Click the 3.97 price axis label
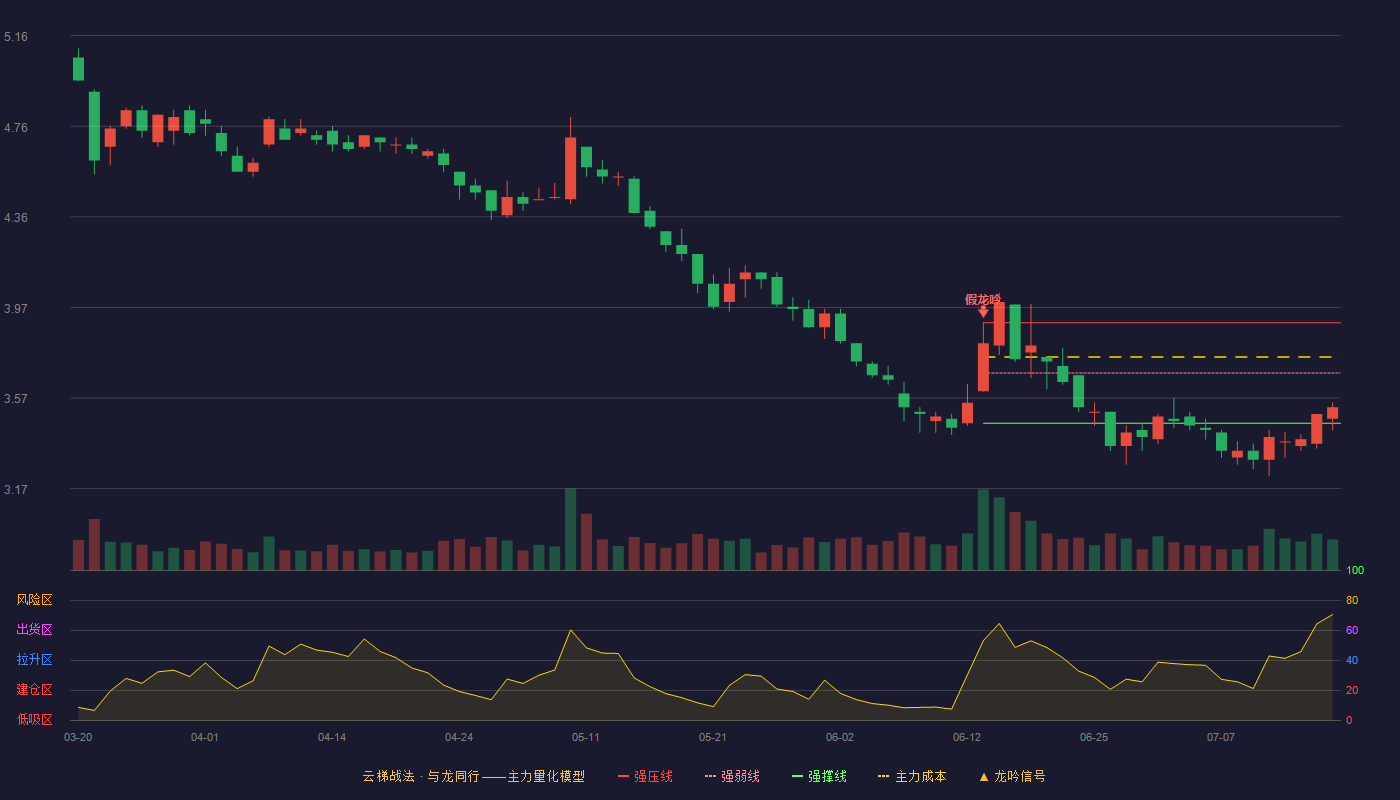 coord(16,309)
